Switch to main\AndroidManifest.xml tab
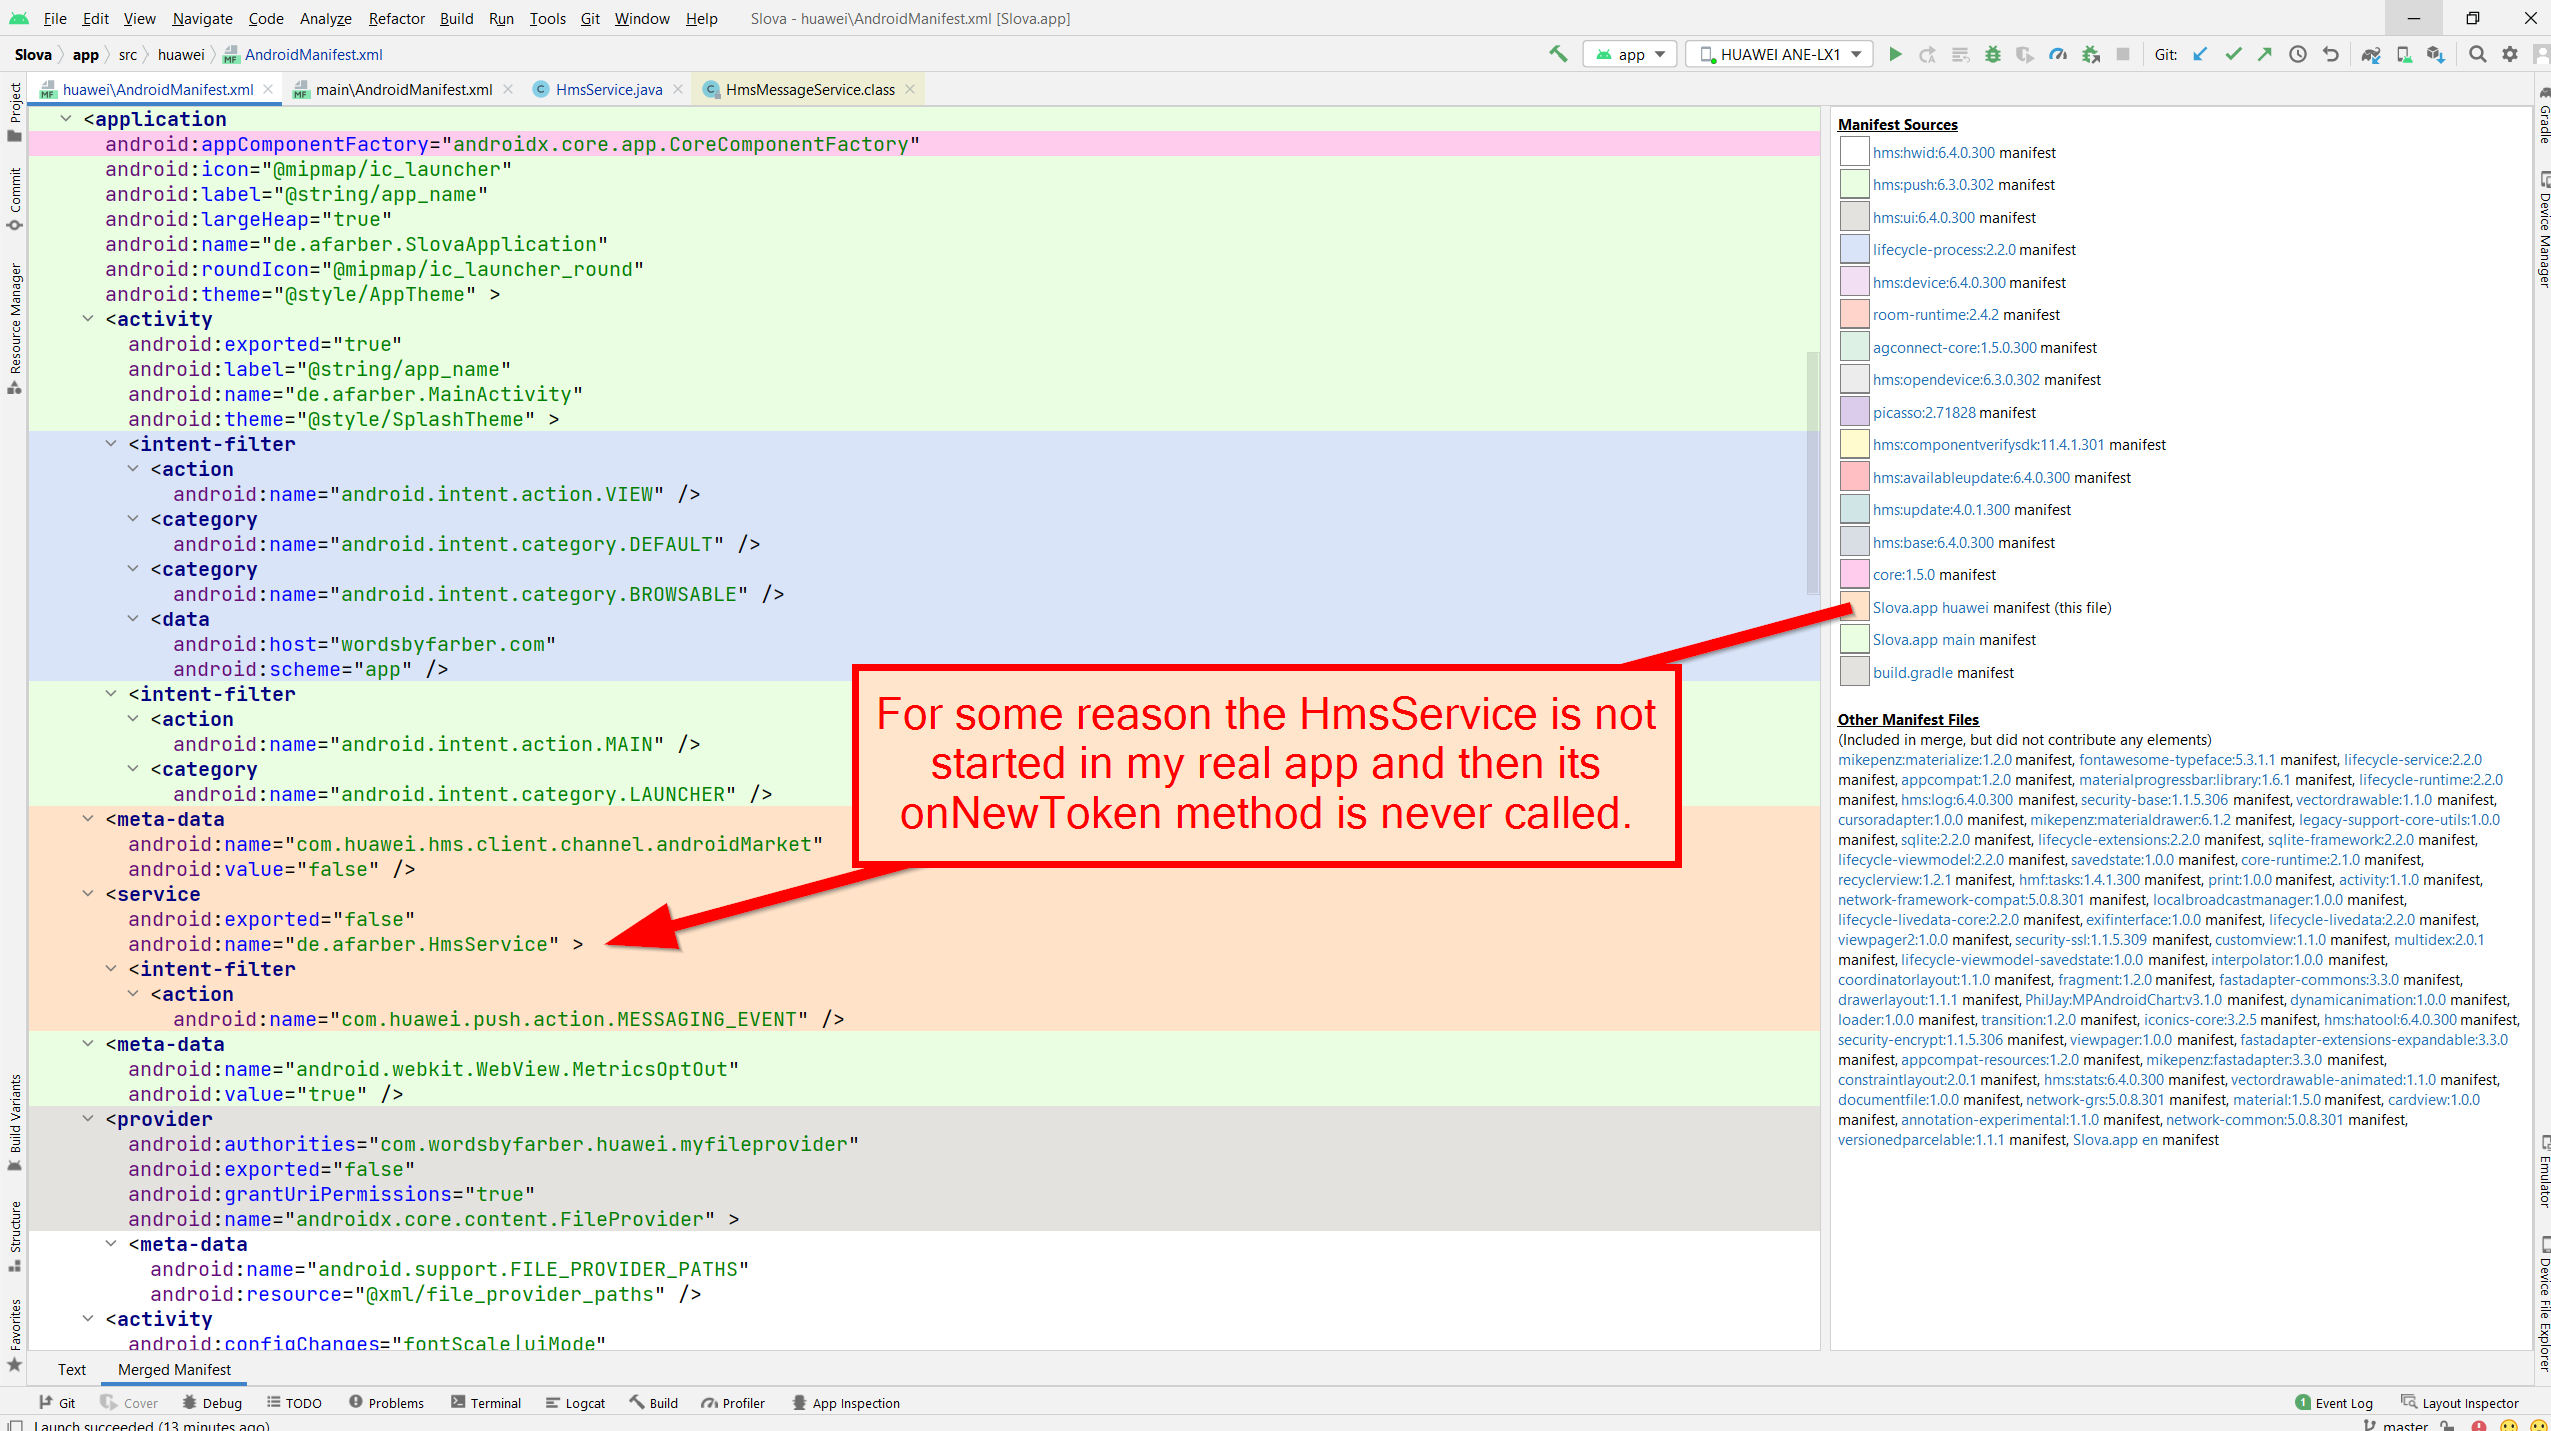Image resolution: width=2551 pixels, height=1431 pixels. pos(403,89)
